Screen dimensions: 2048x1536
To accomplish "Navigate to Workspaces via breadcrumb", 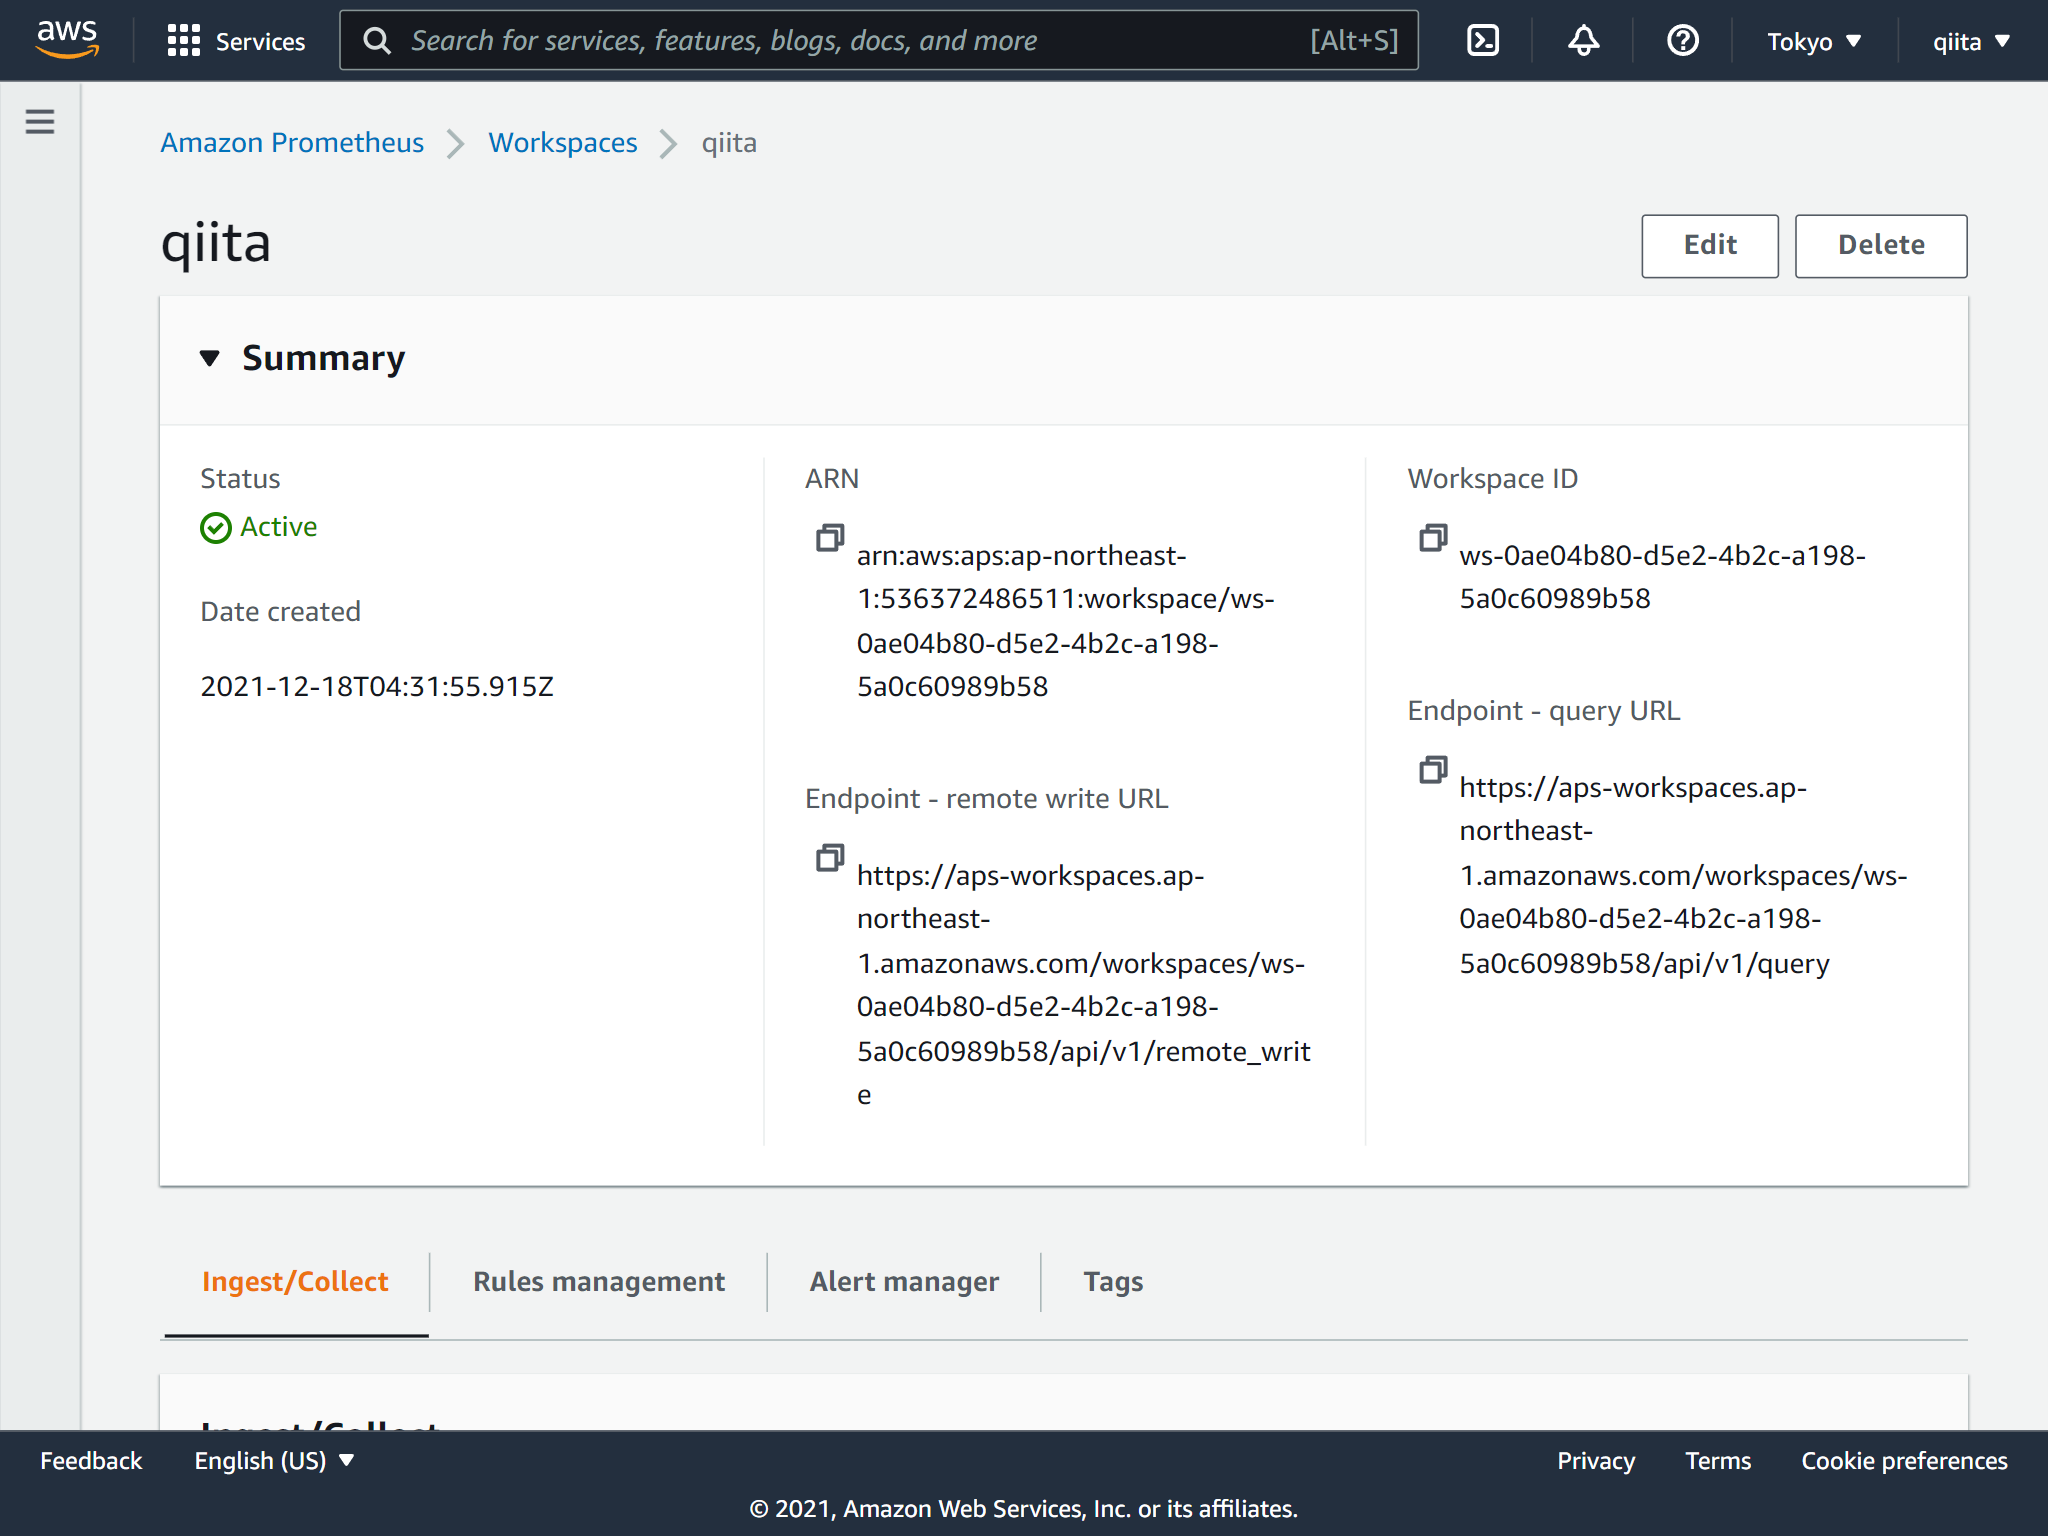I will (x=562, y=143).
